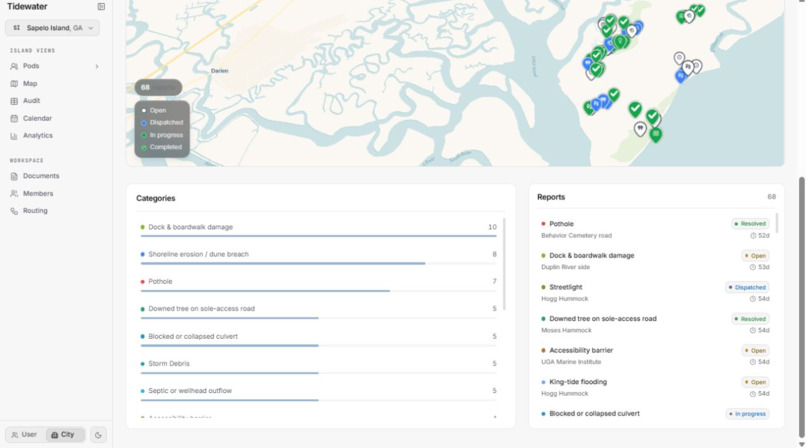This screenshot has width=806, height=448.
Task: Switch to City mode
Action: point(64,435)
